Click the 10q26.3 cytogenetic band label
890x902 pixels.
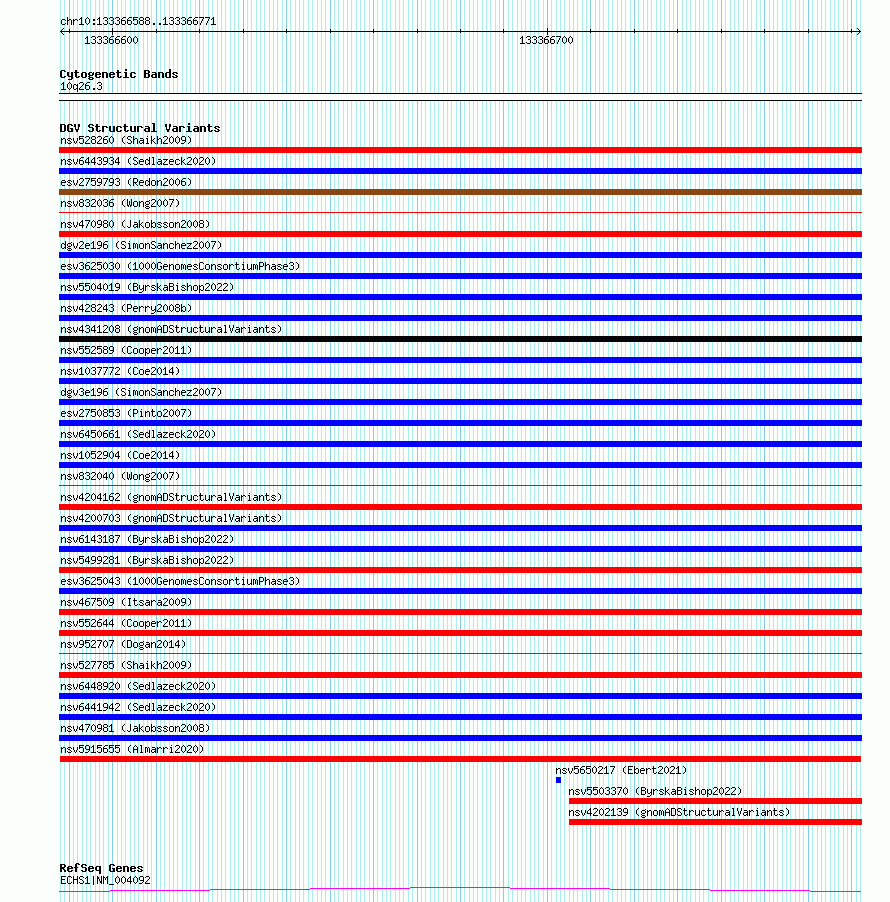tap(81, 86)
